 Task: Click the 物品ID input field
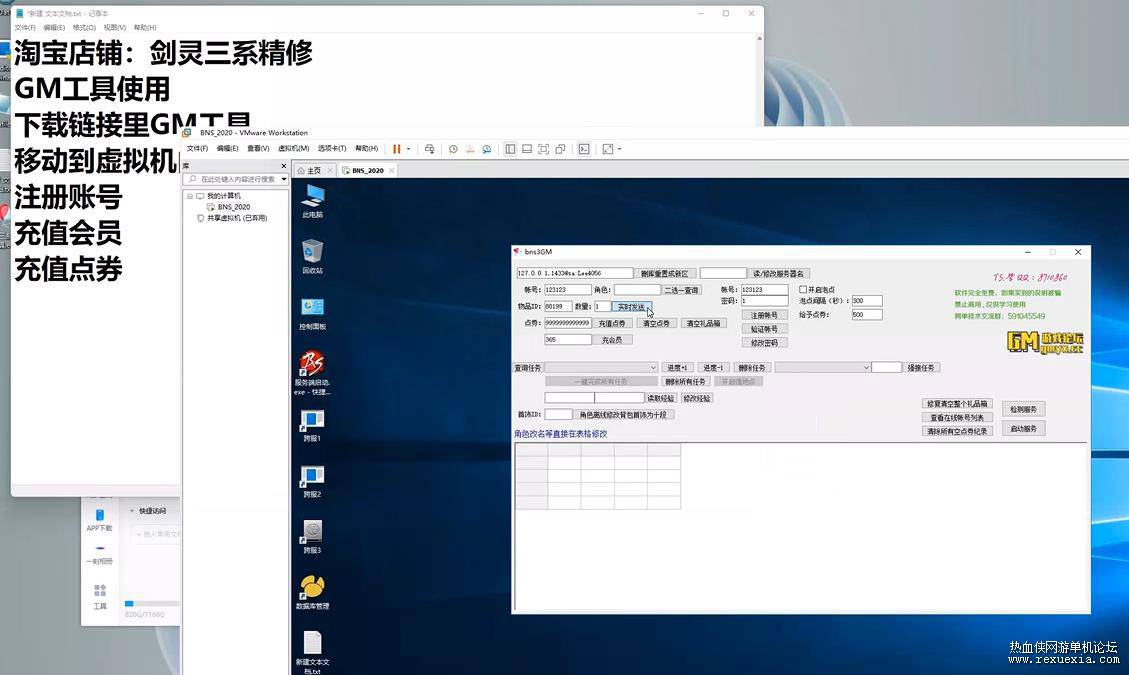tap(558, 307)
